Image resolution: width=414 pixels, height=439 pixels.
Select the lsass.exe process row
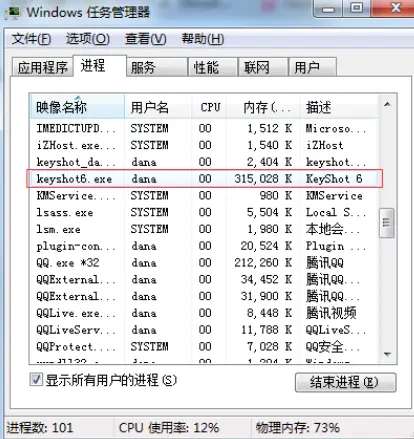click(x=204, y=212)
